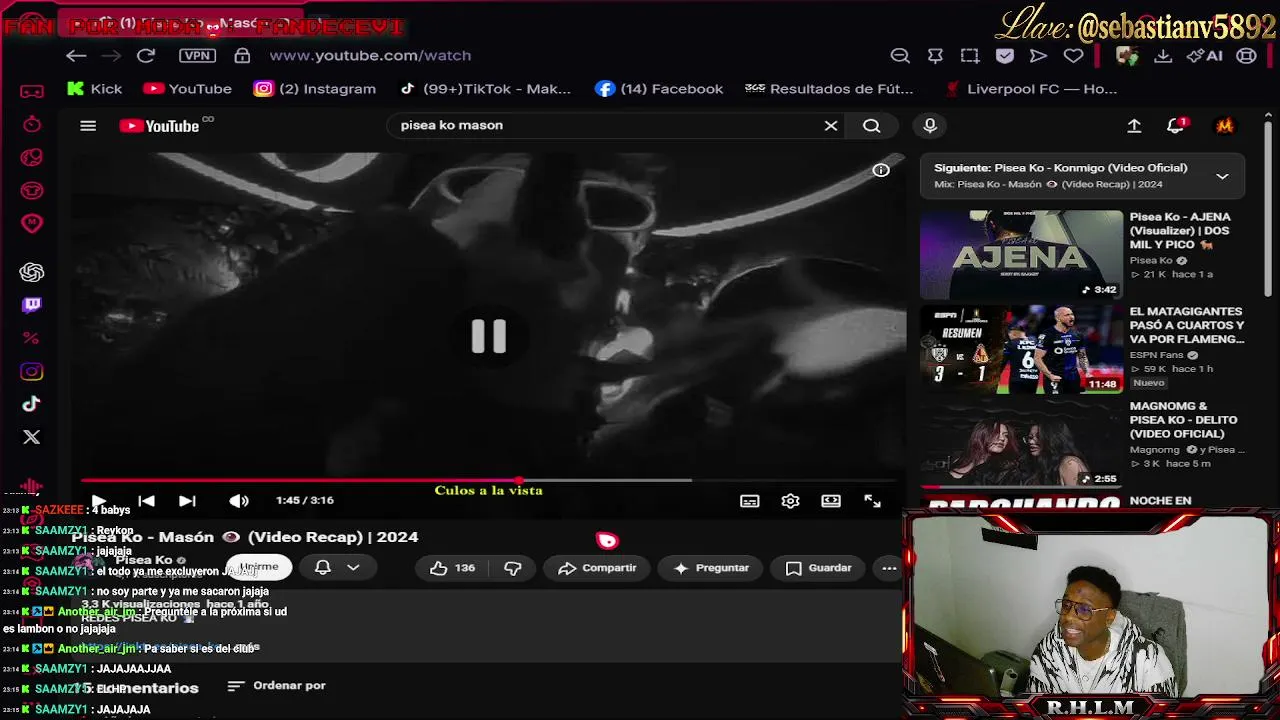
Task: Open the sidebar music player icon
Action: [x=32, y=487]
